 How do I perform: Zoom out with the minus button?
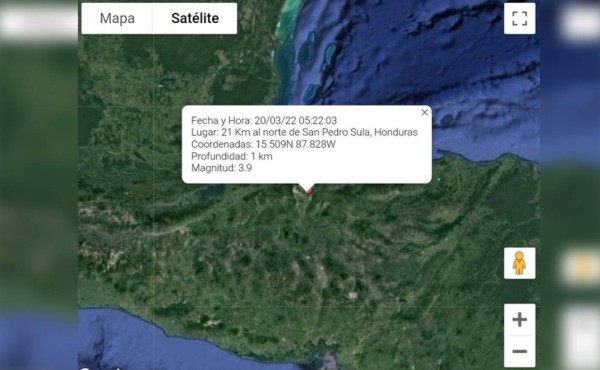tap(519, 352)
